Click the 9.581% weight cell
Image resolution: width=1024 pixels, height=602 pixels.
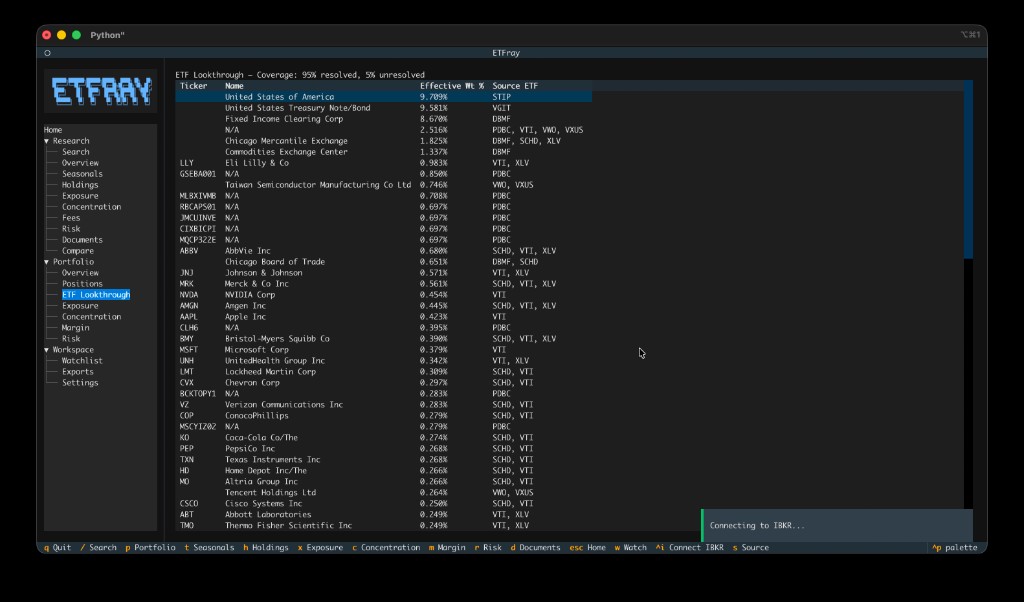pos(434,108)
